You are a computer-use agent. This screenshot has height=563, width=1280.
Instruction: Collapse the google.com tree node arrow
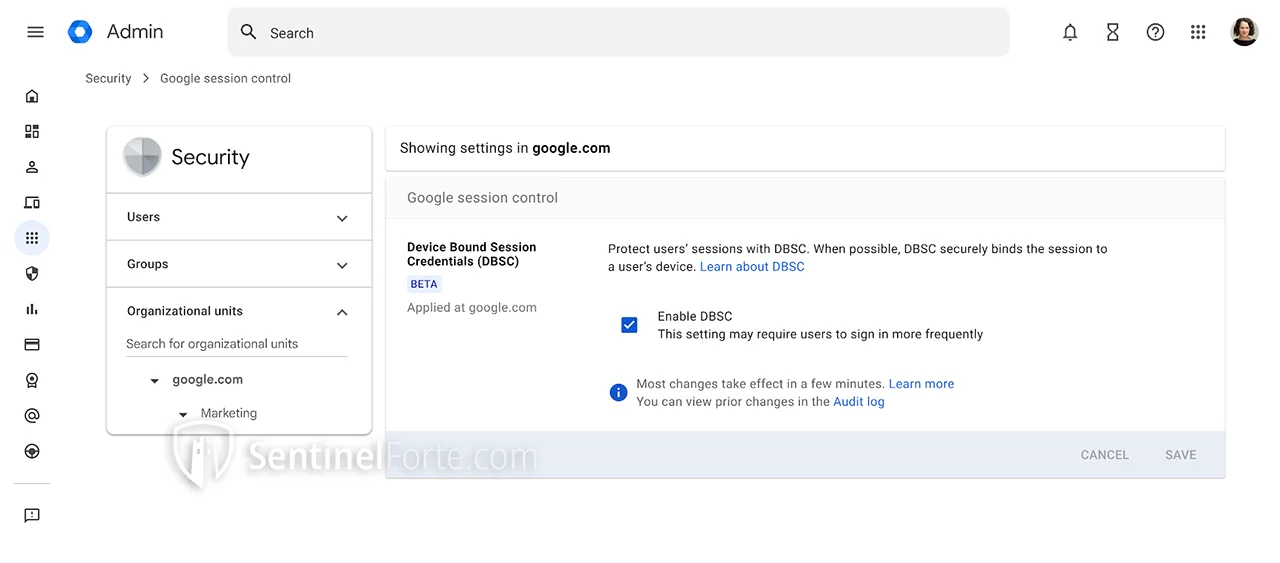pyautogui.click(x=154, y=381)
